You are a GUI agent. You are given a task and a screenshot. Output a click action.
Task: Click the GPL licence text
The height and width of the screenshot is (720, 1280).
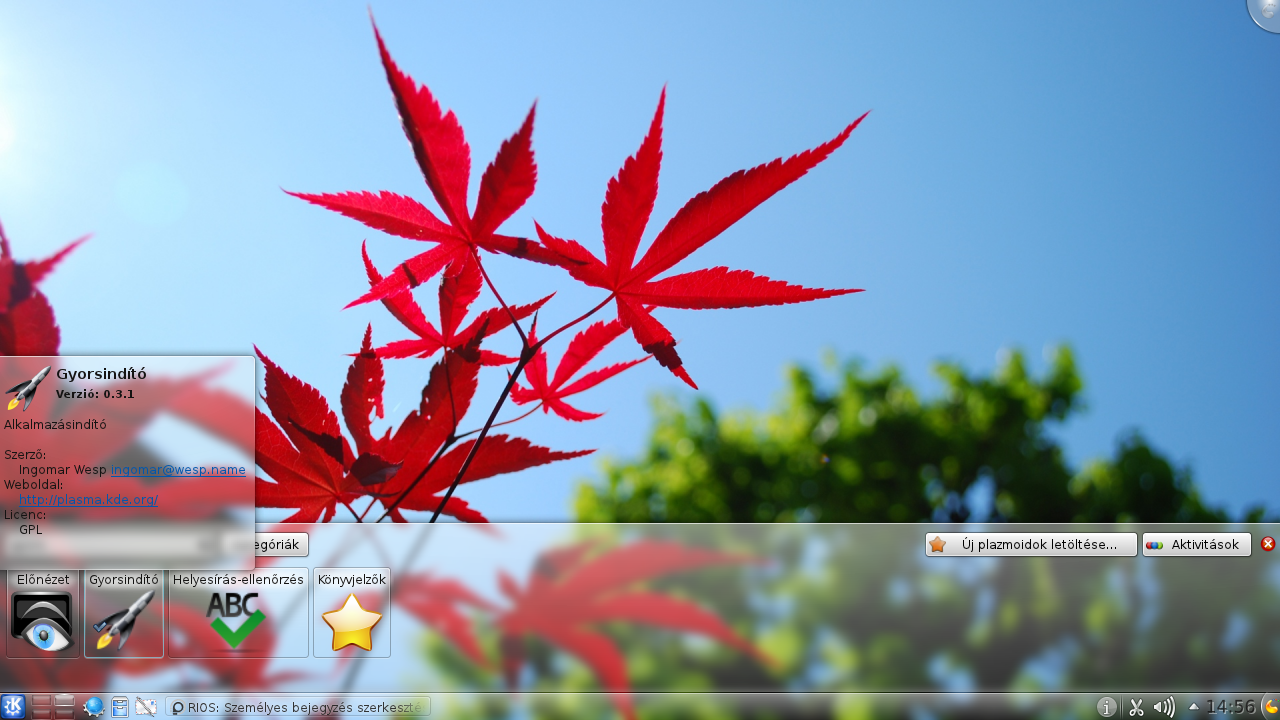[x=30, y=530]
